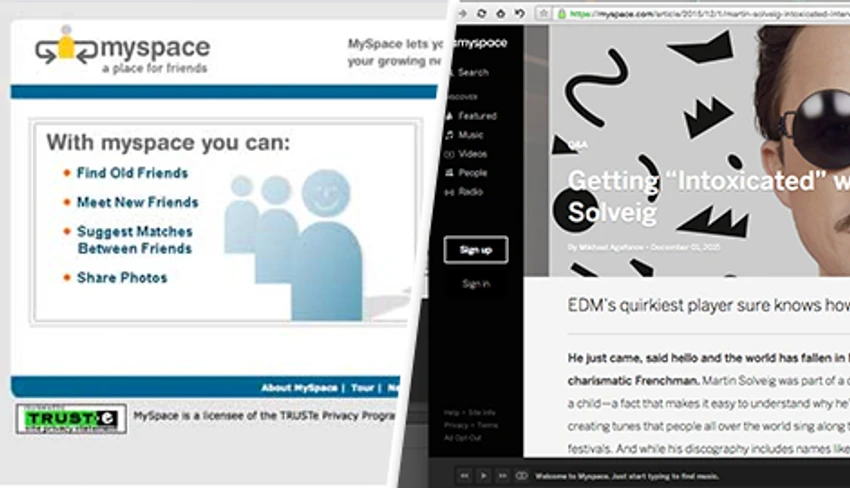Click the Find Old Friends link
The width and height of the screenshot is (850, 488).
click(132, 173)
